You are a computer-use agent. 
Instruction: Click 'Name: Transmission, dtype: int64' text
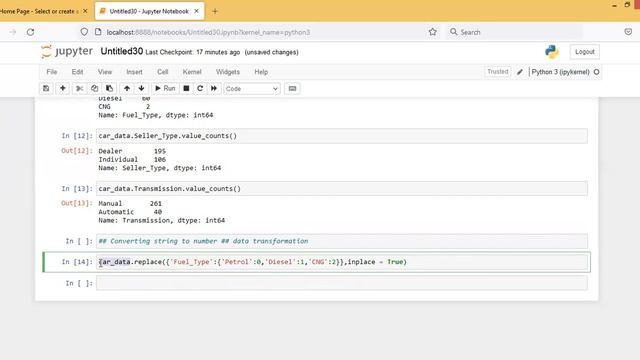tap(162, 220)
